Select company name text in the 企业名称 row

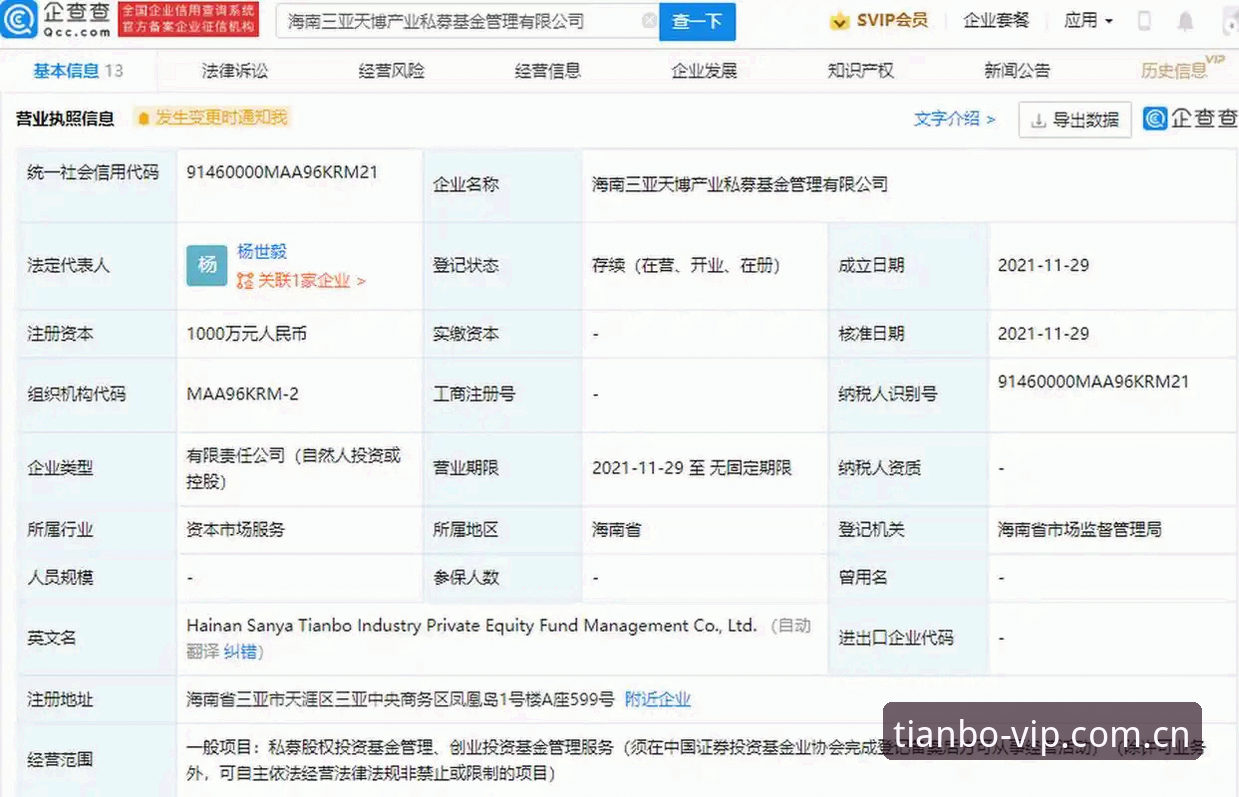740,185
